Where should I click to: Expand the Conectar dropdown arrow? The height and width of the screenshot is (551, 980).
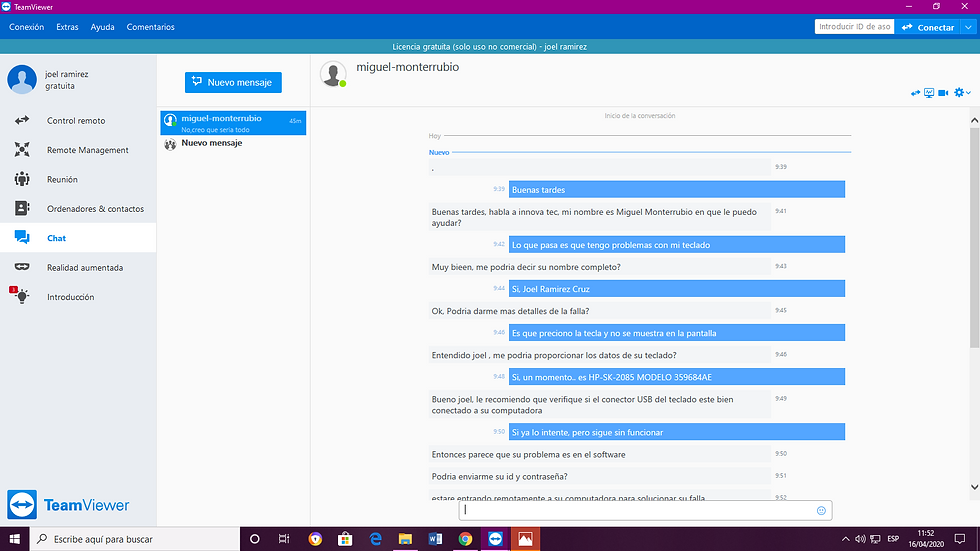tap(968, 27)
